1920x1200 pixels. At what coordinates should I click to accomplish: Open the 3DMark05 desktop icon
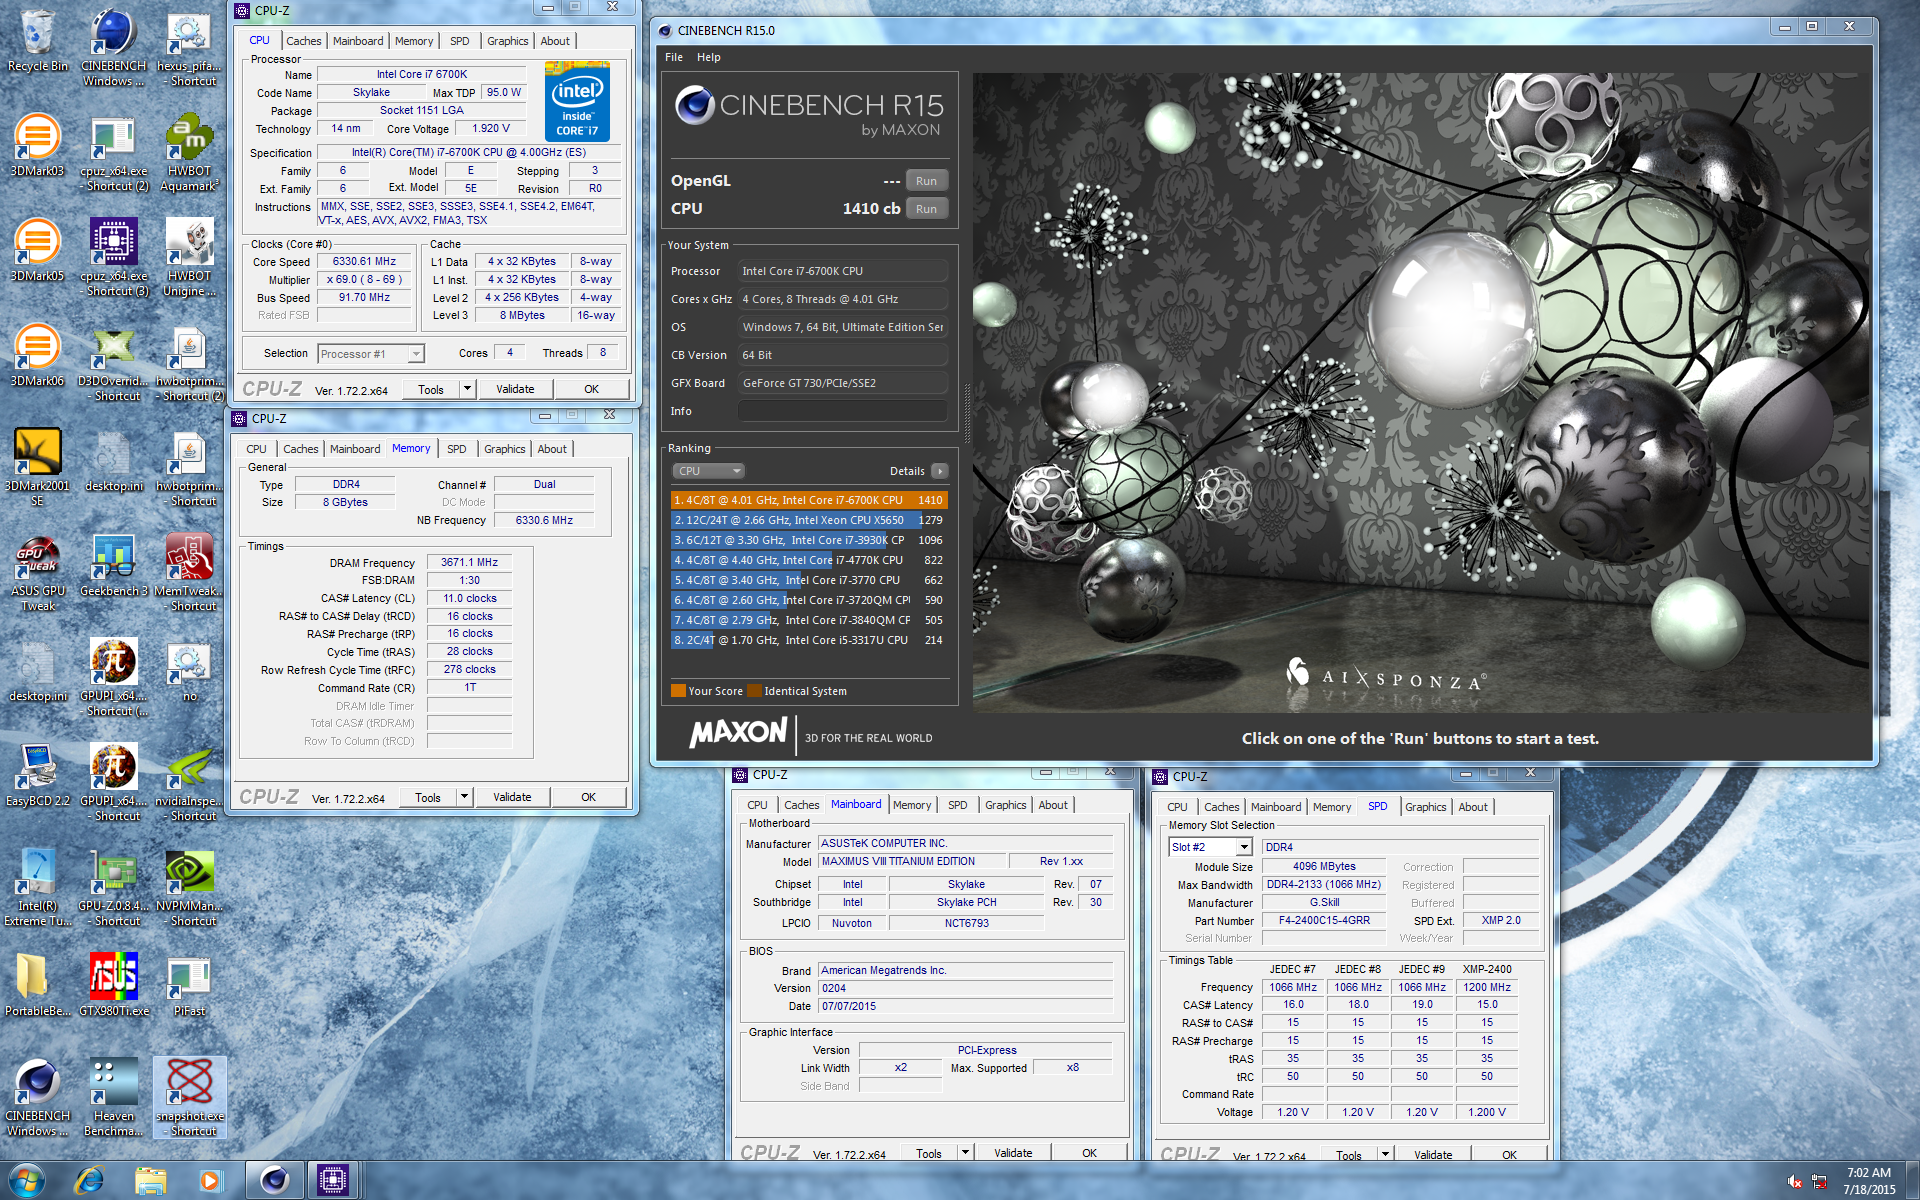point(38,250)
